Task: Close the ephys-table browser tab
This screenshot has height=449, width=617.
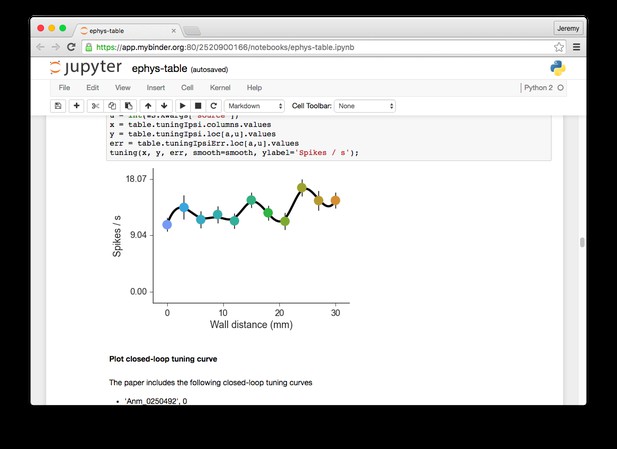Action: click(x=174, y=31)
